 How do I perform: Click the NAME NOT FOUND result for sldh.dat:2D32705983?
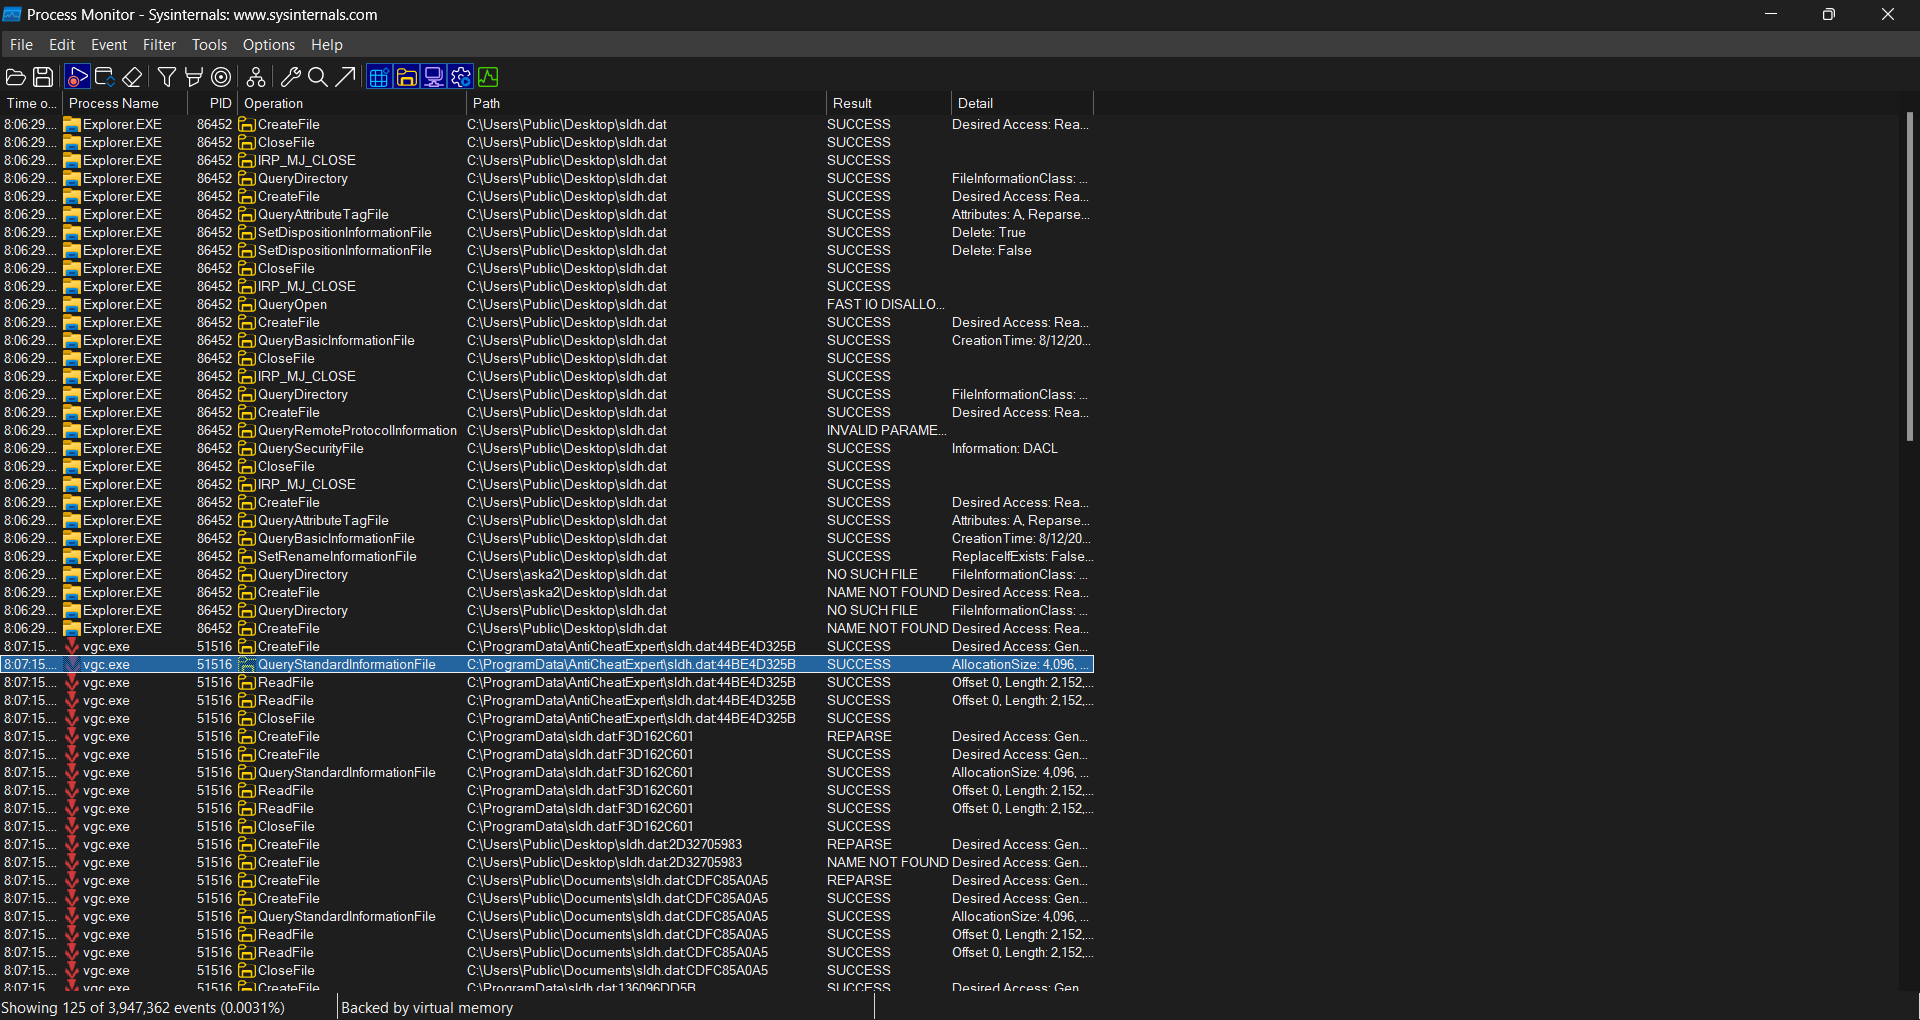point(888,863)
